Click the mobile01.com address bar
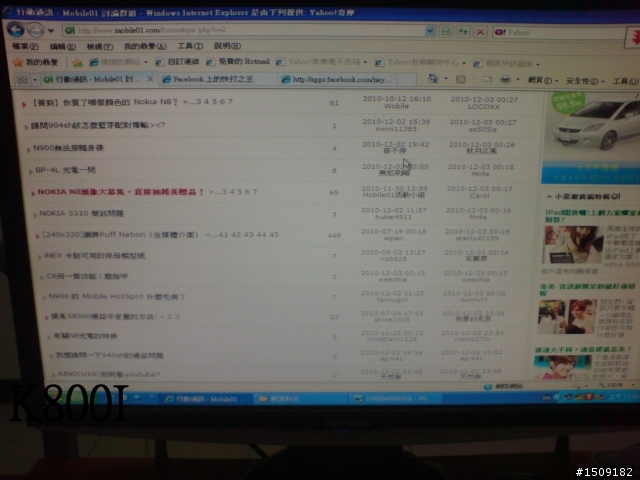This screenshot has height=480, width=640. pos(249,31)
